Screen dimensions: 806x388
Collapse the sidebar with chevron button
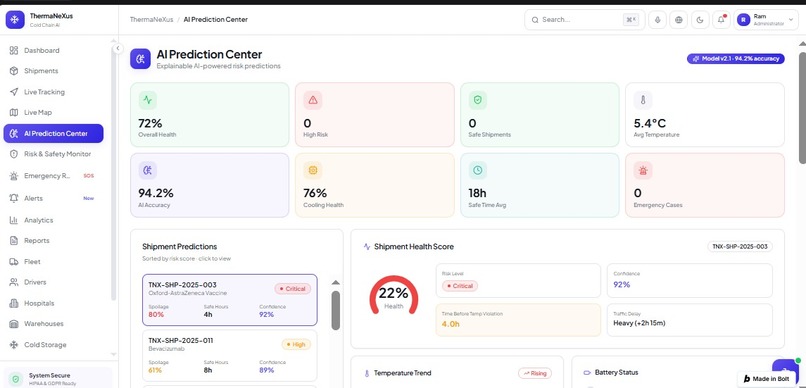(118, 48)
